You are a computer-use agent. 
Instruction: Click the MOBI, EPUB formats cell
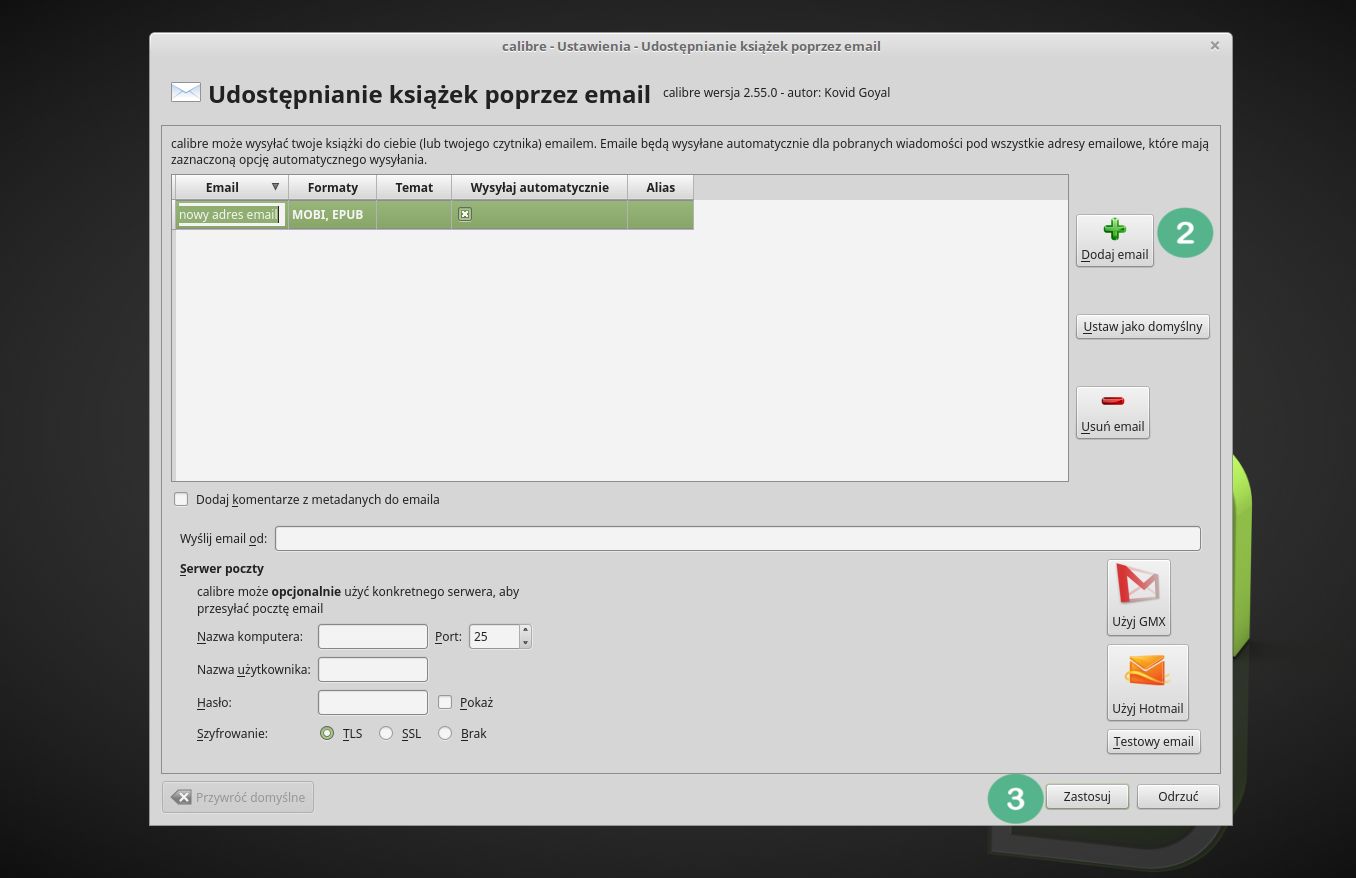(x=332, y=214)
